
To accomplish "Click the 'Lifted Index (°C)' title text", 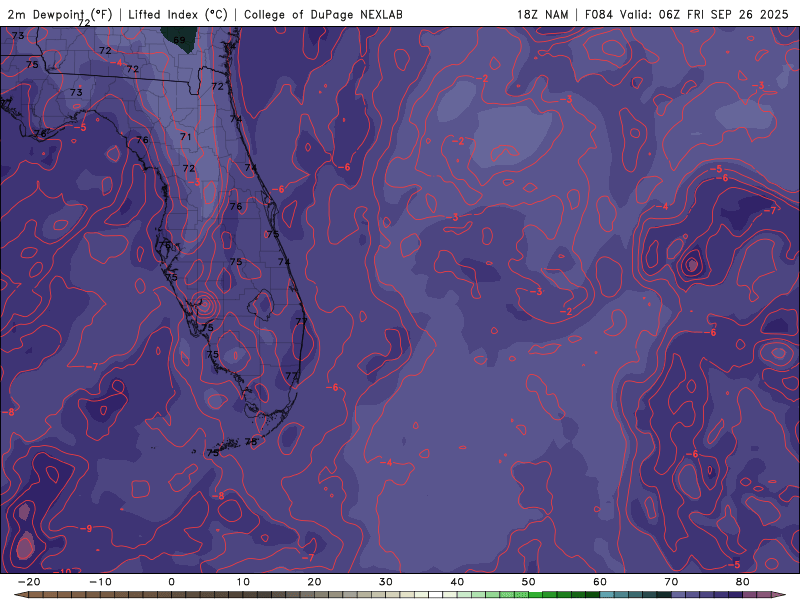I will pyautogui.click(x=178, y=14).
